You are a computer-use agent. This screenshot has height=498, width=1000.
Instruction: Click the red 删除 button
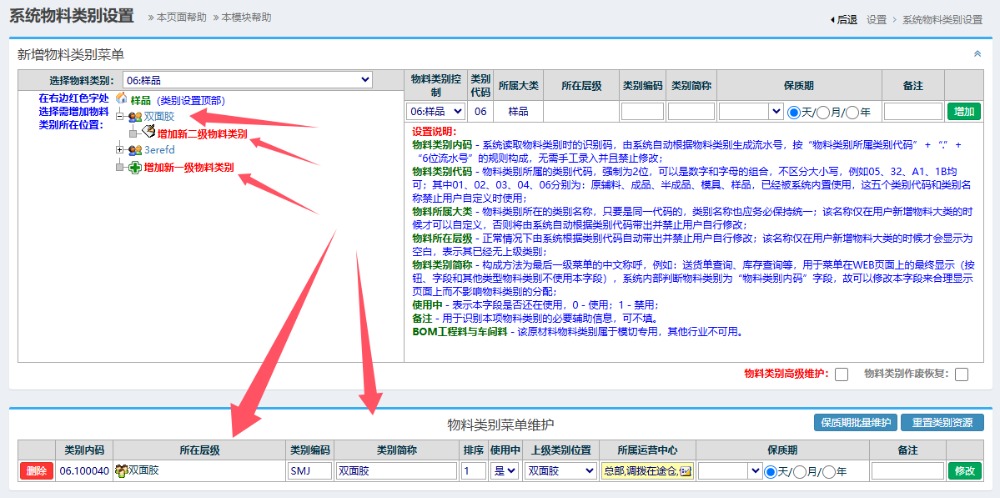click(x=36, y=471)
